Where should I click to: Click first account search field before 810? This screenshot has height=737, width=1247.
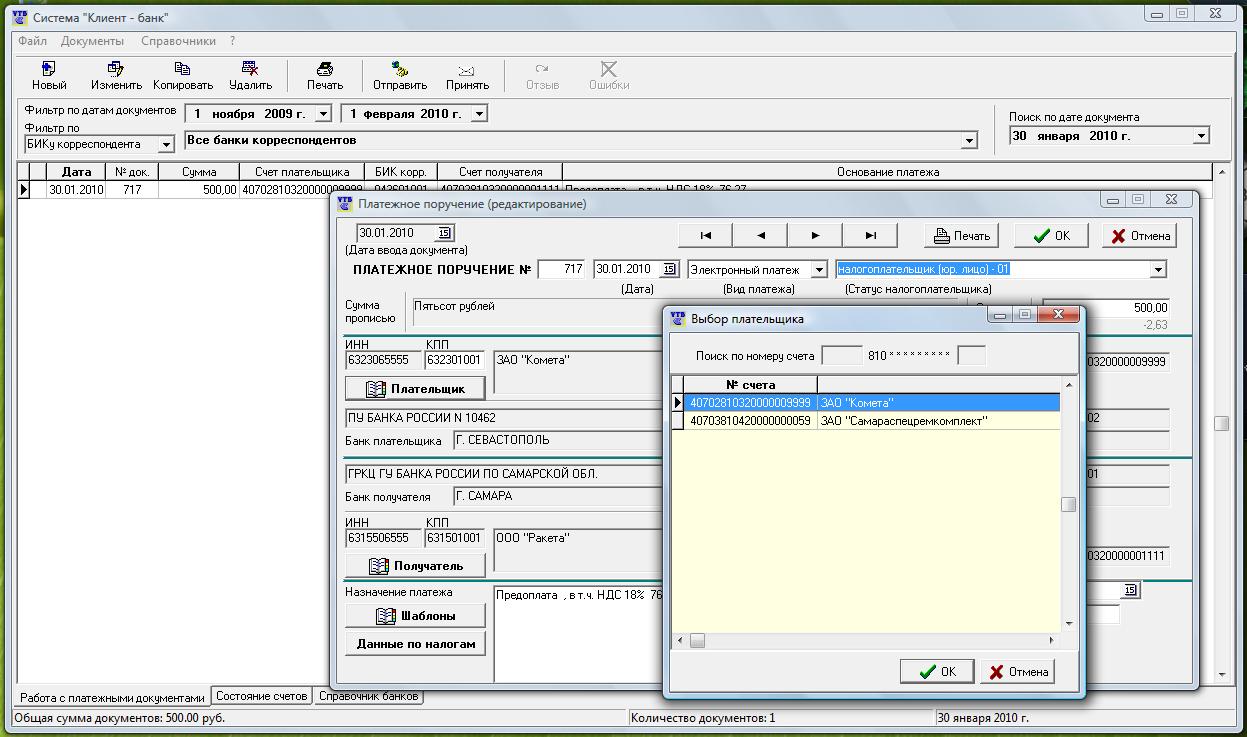[x=842, y=355]
